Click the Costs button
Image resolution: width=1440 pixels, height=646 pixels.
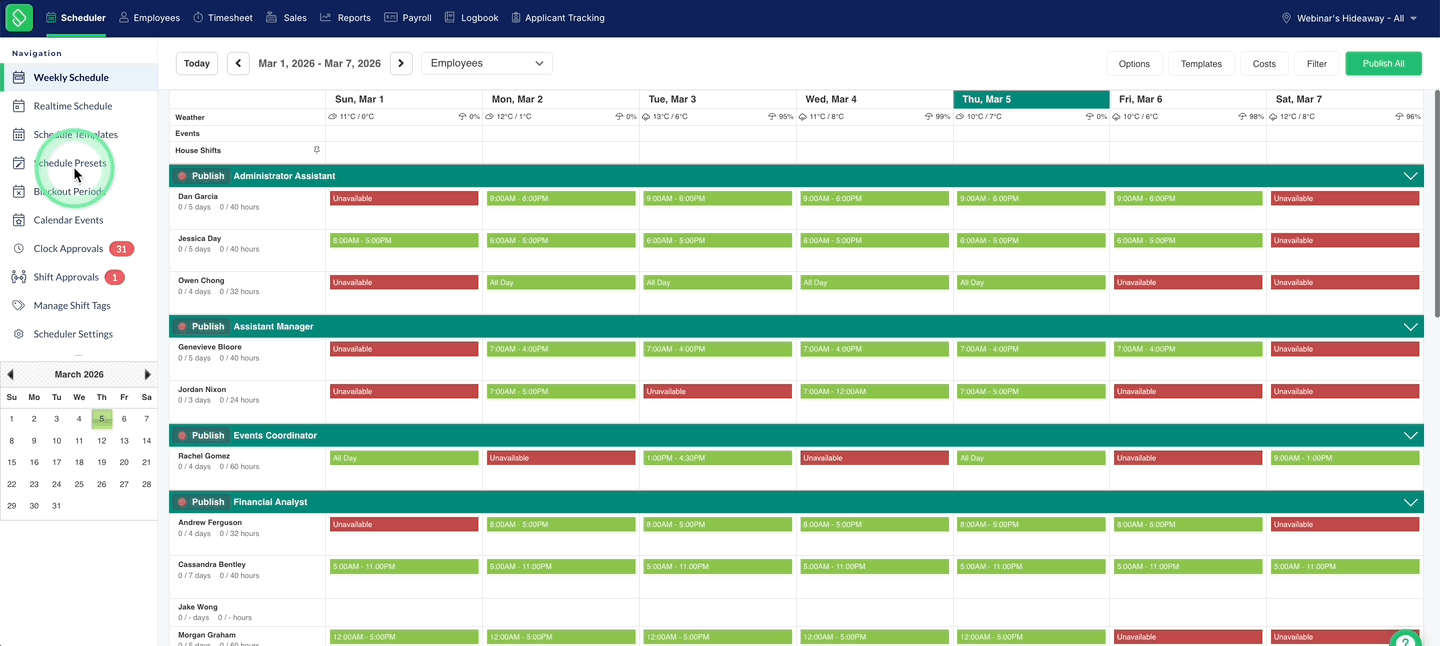click(1264, 63)
